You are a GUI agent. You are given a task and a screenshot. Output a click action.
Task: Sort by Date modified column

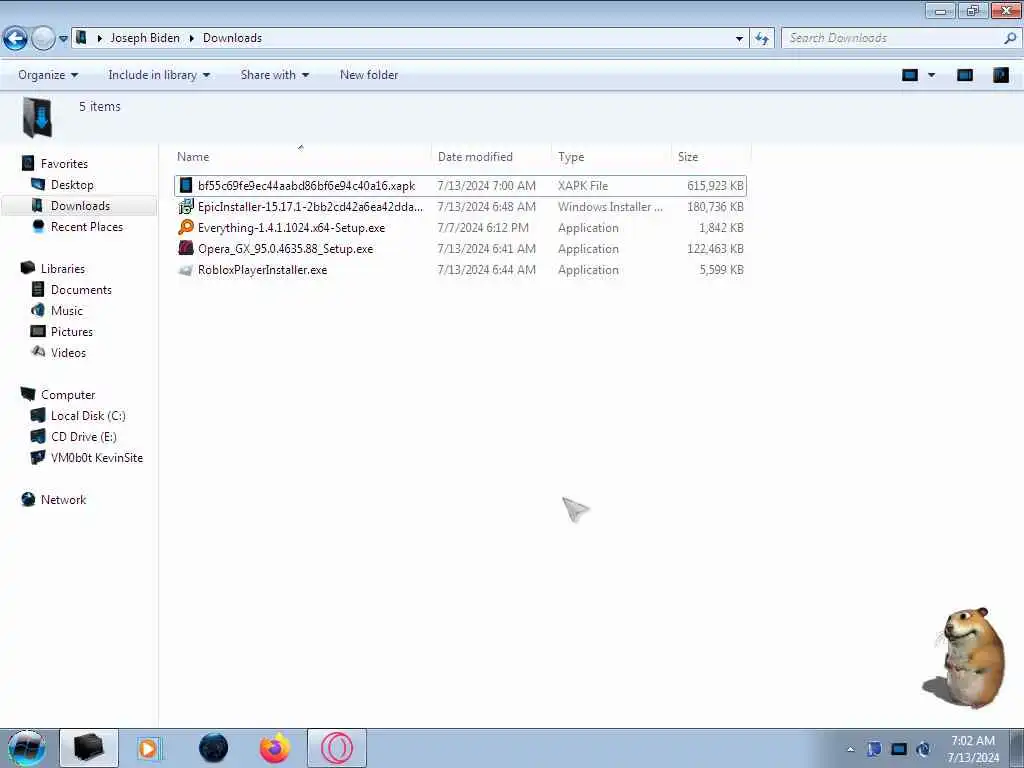pos(475,157)
